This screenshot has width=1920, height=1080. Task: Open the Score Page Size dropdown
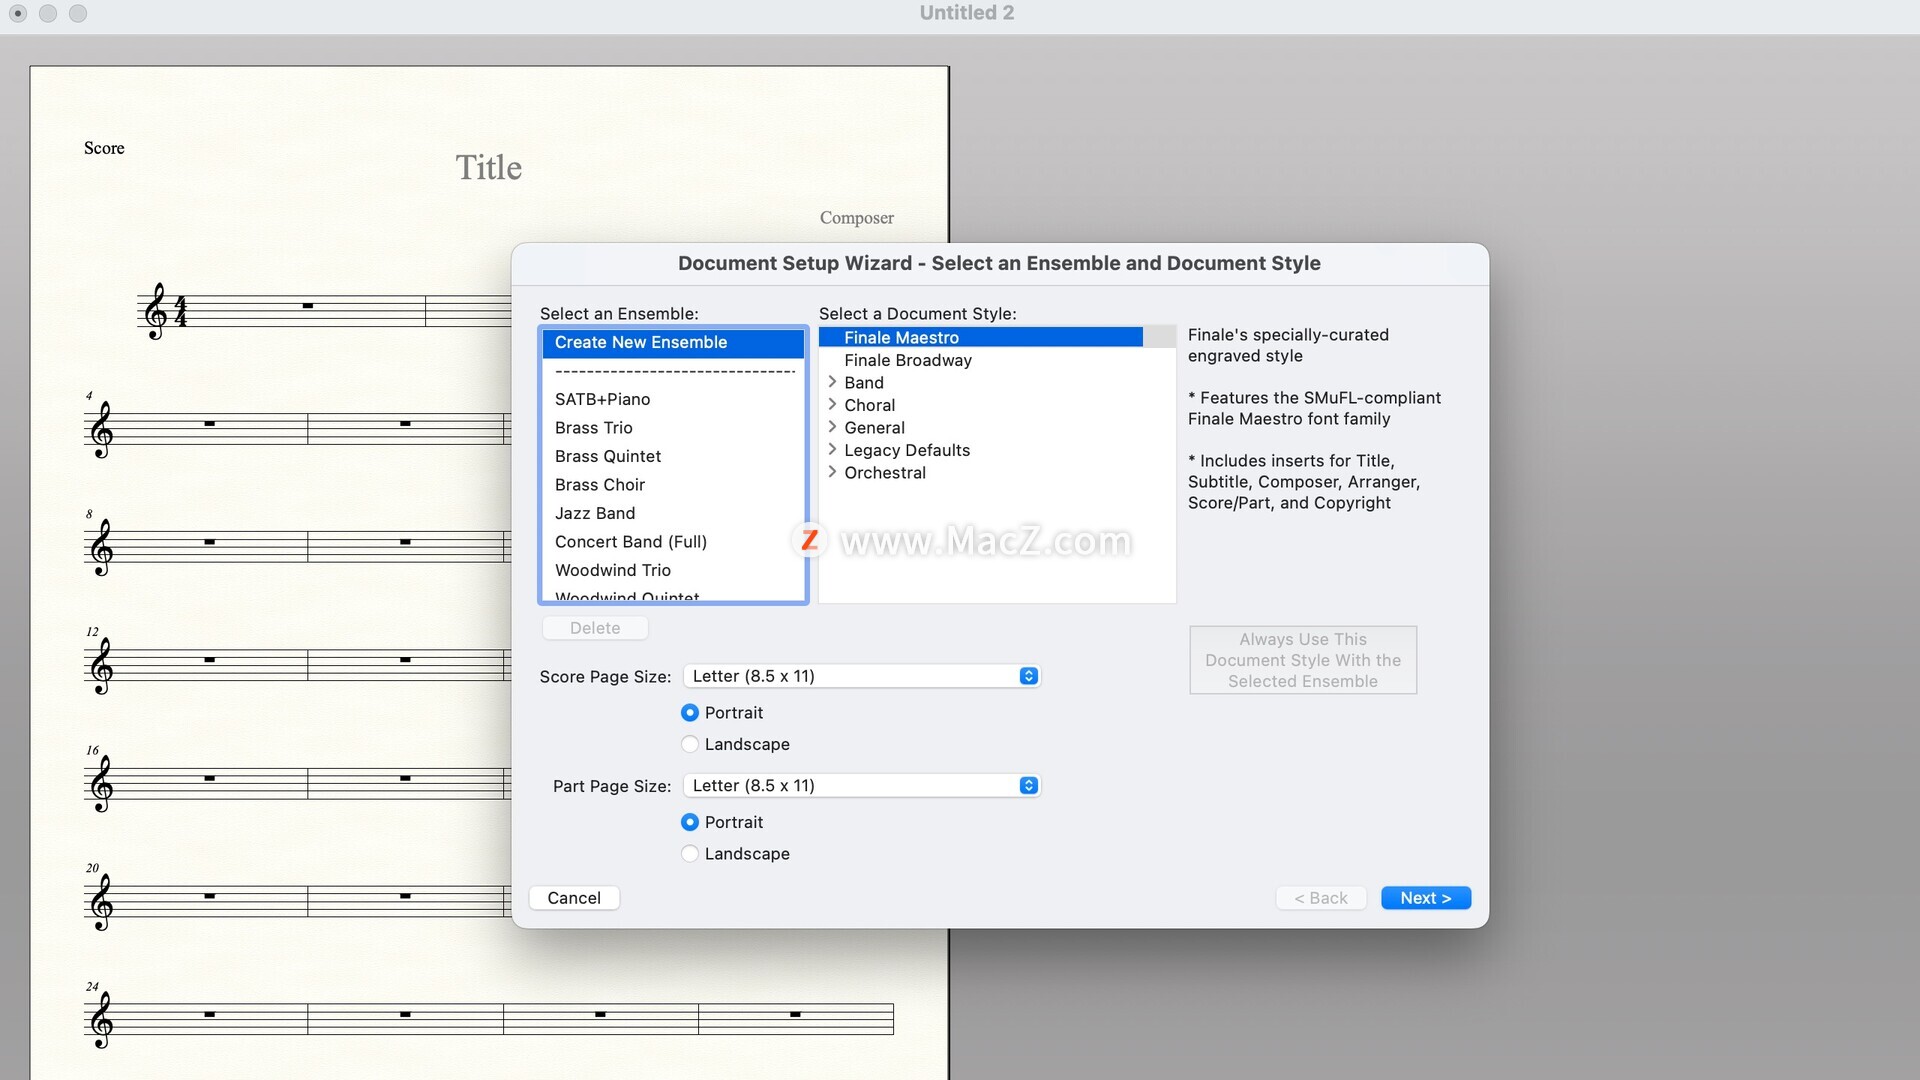[x=861, y=676]
